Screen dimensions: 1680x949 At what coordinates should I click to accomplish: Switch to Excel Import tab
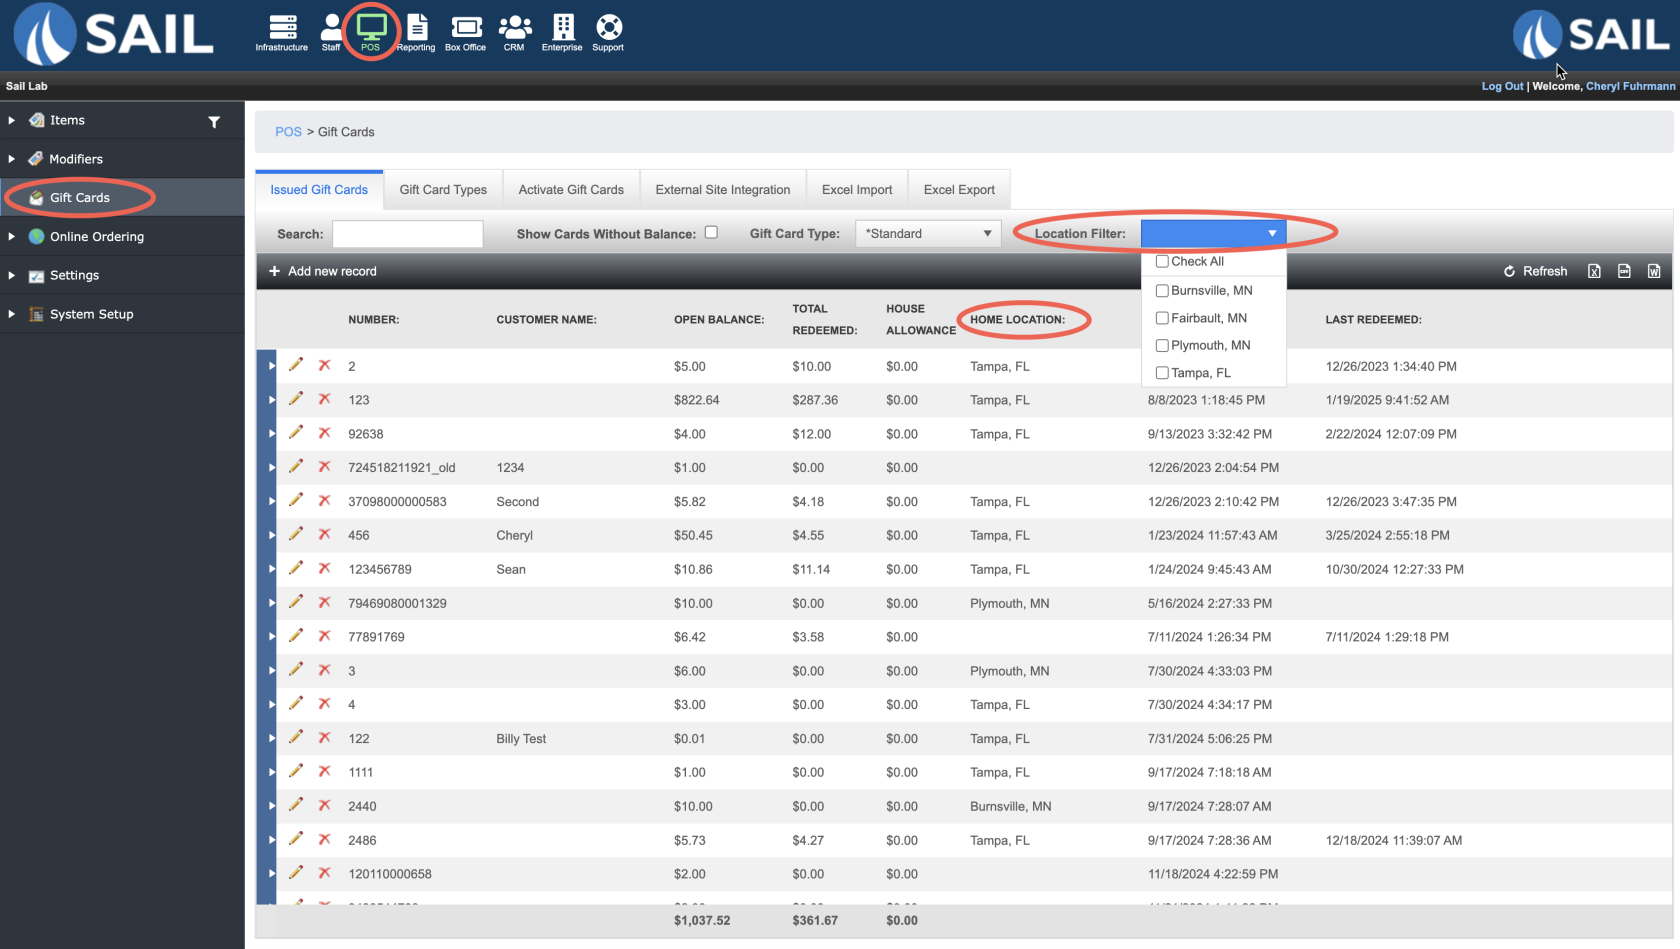(857, 190)
